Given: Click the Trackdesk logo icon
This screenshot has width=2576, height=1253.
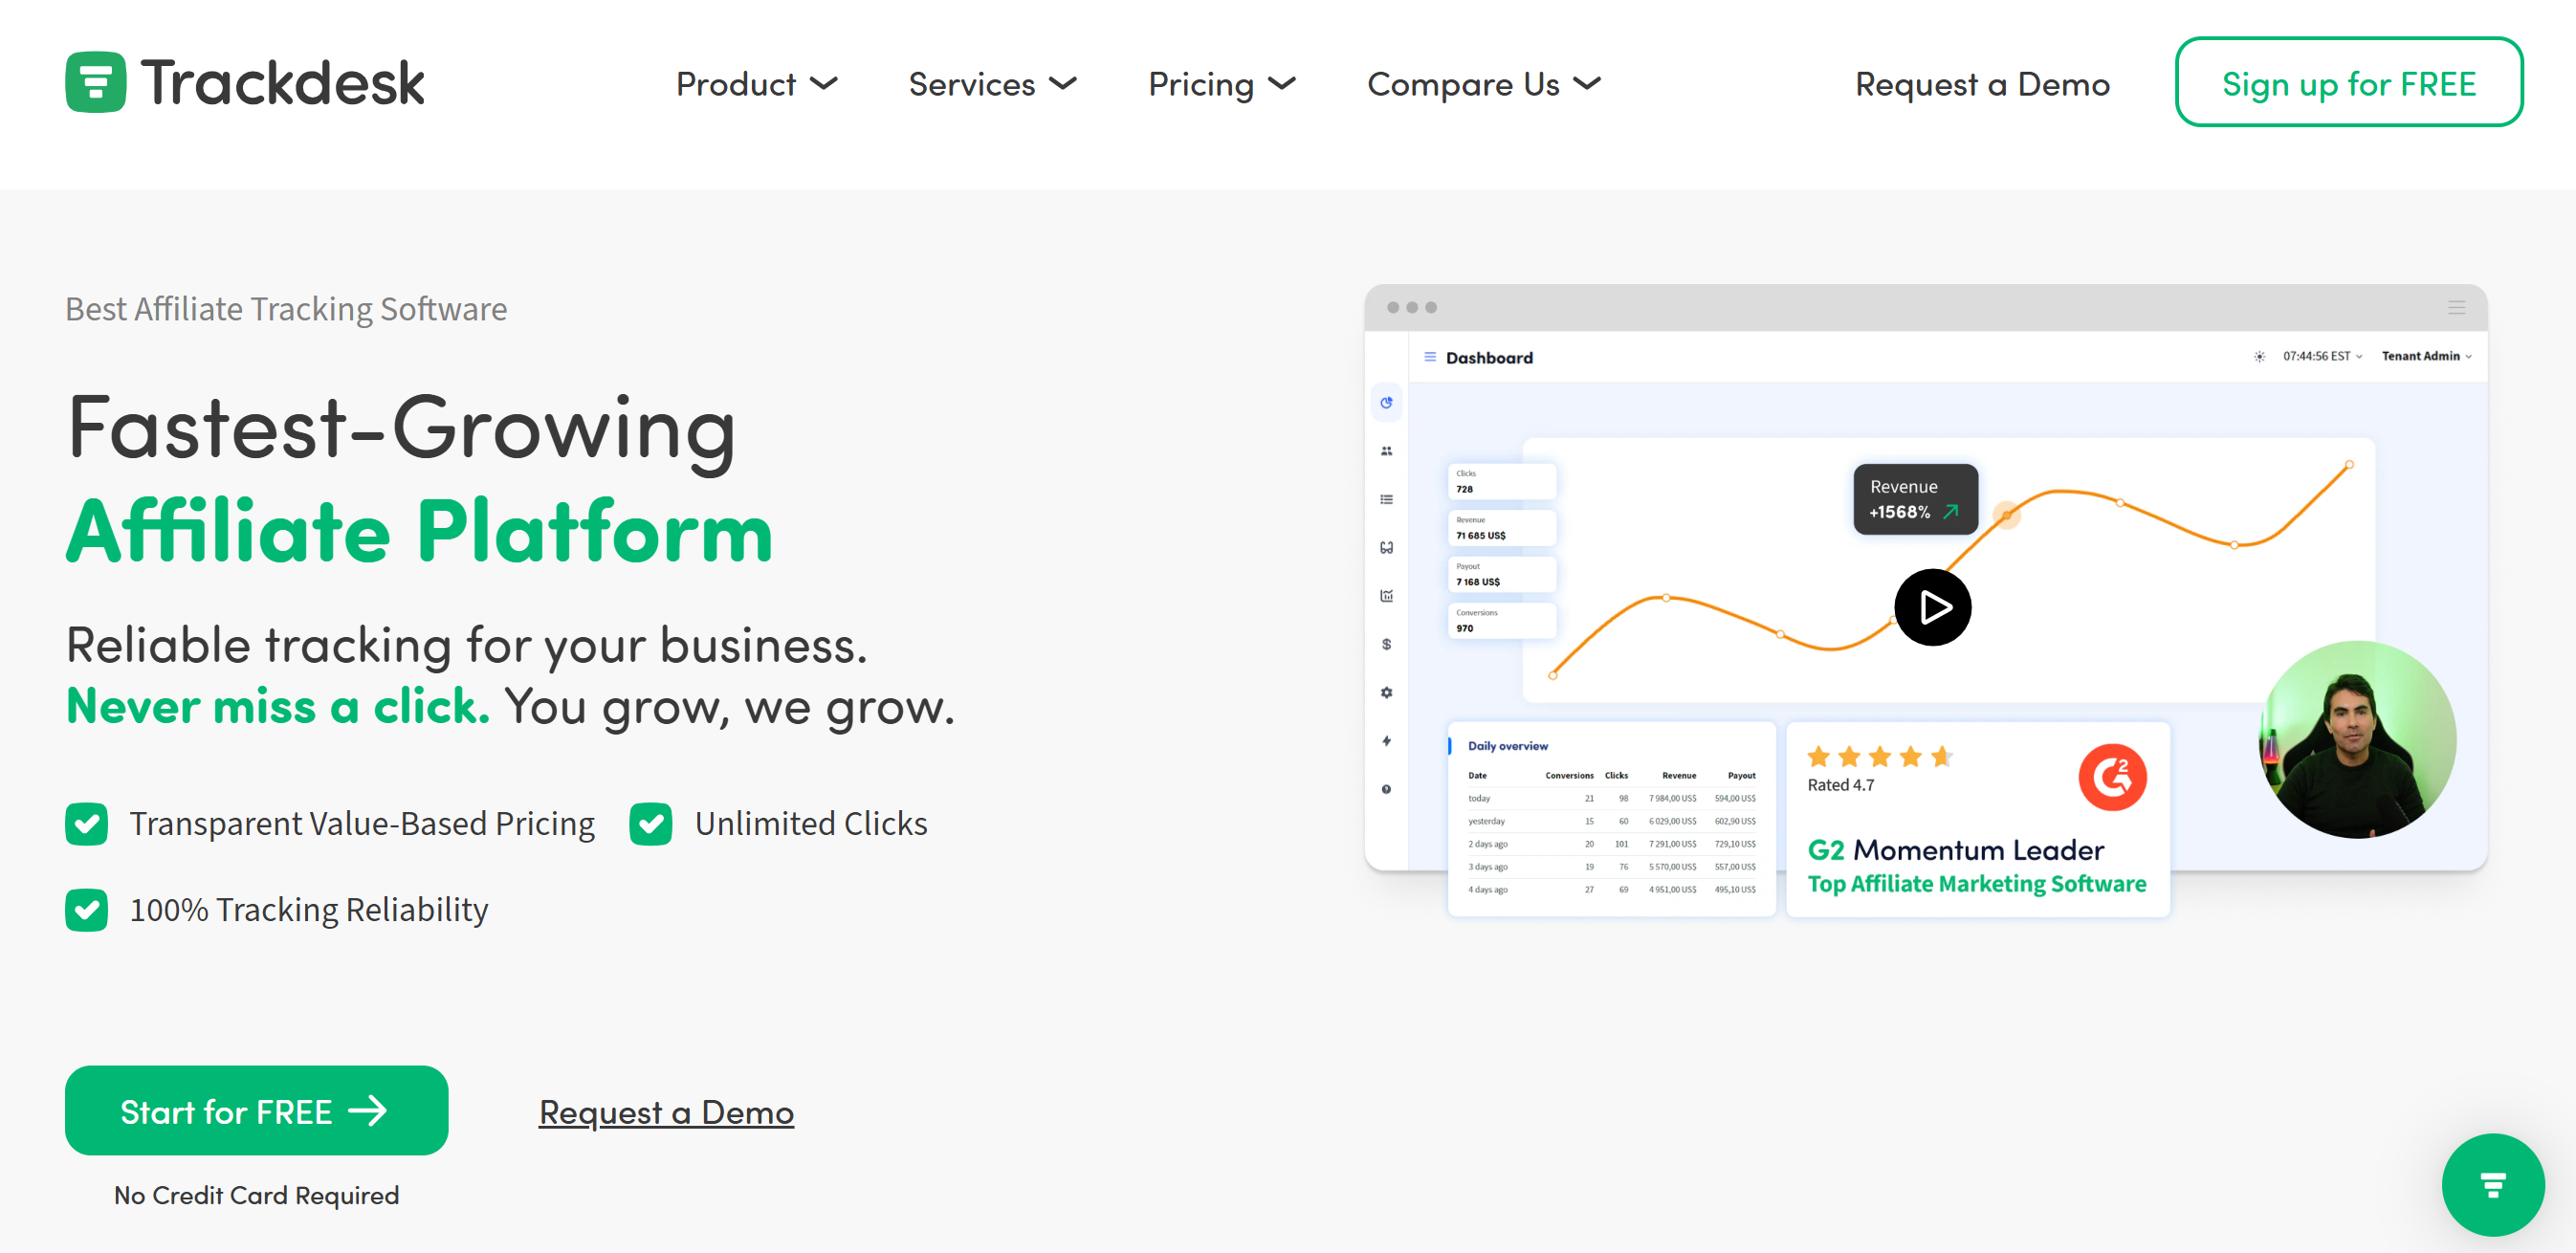Looking at the screenshot, I should [96, 82].
